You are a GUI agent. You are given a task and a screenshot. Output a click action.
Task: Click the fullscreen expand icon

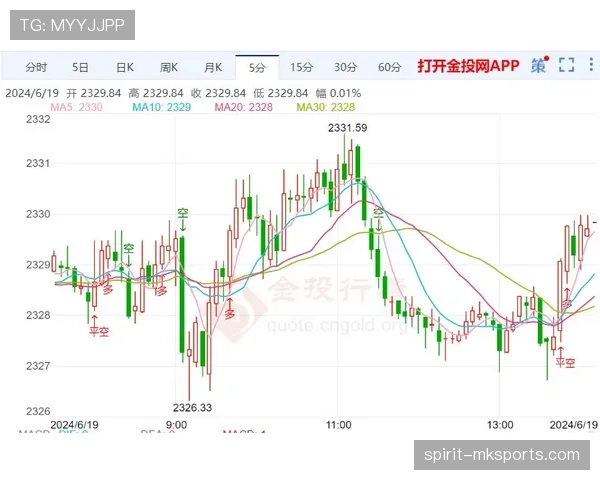[566, 66]
